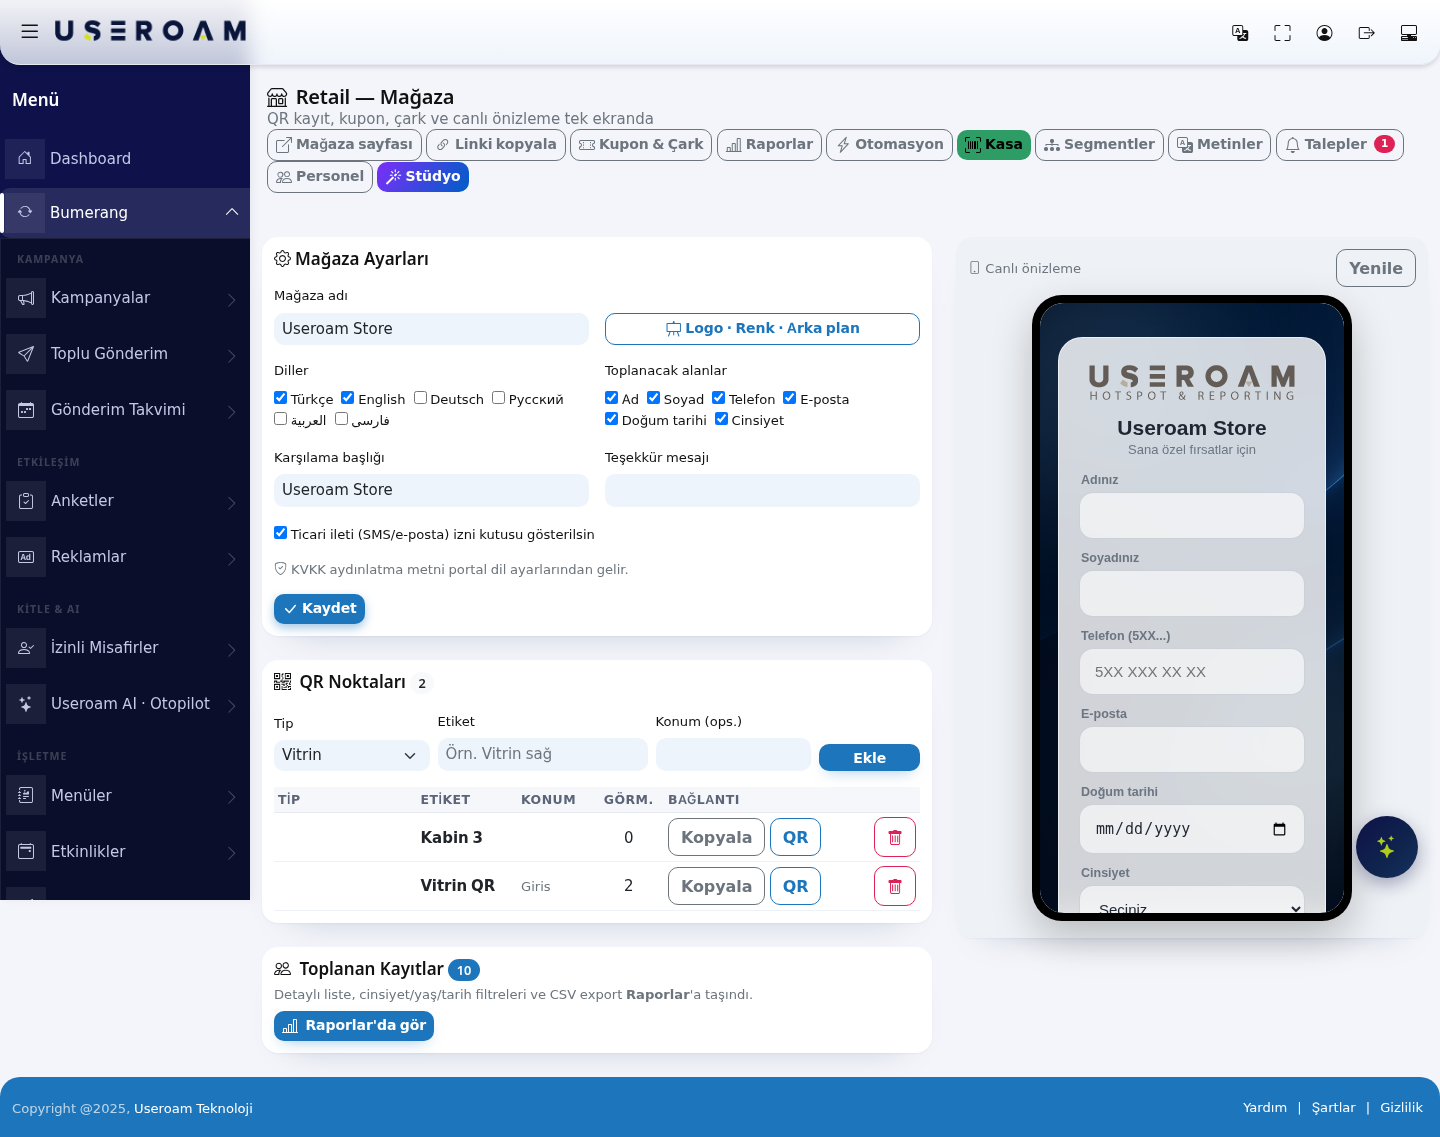The image size is (1440, 1137).
Task: Expand the Useroam AI · Otopilot submenu chevron
Action: pyautogui.click(x=232, y=706)
